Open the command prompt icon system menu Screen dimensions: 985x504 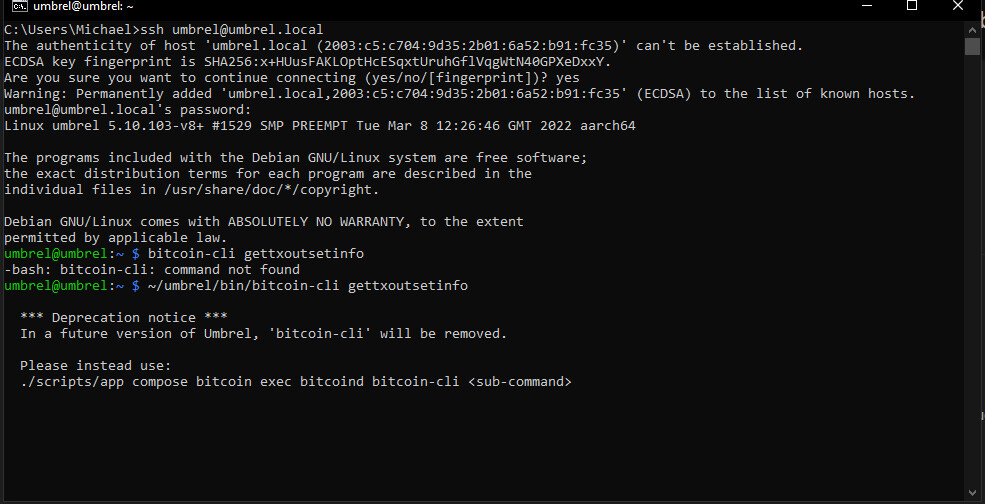pos(19,6)
